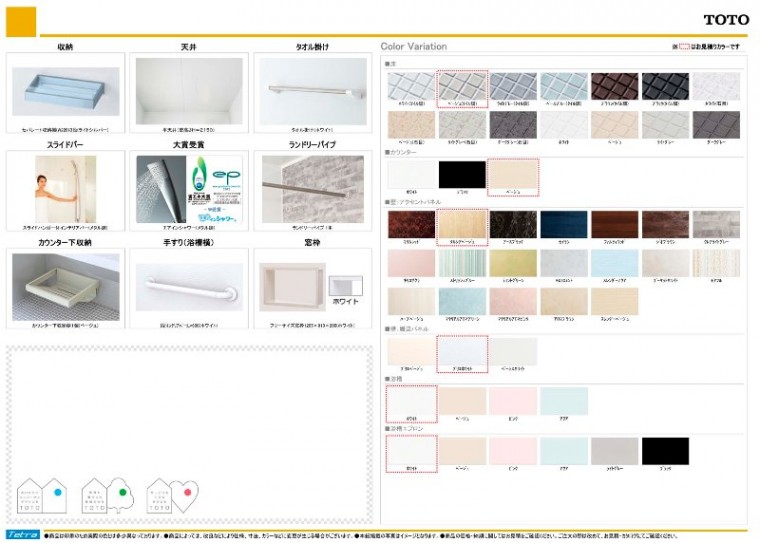The height and width of the screenshot is (542, 760).
Task: Select the TOTO tree icon with green dot
Action: 107,495
